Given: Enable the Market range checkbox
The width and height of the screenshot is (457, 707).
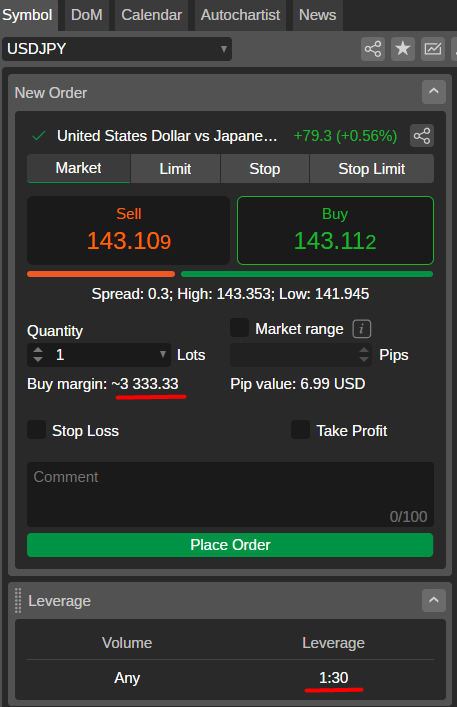Looking at the screenshot, I should (239, 328).
